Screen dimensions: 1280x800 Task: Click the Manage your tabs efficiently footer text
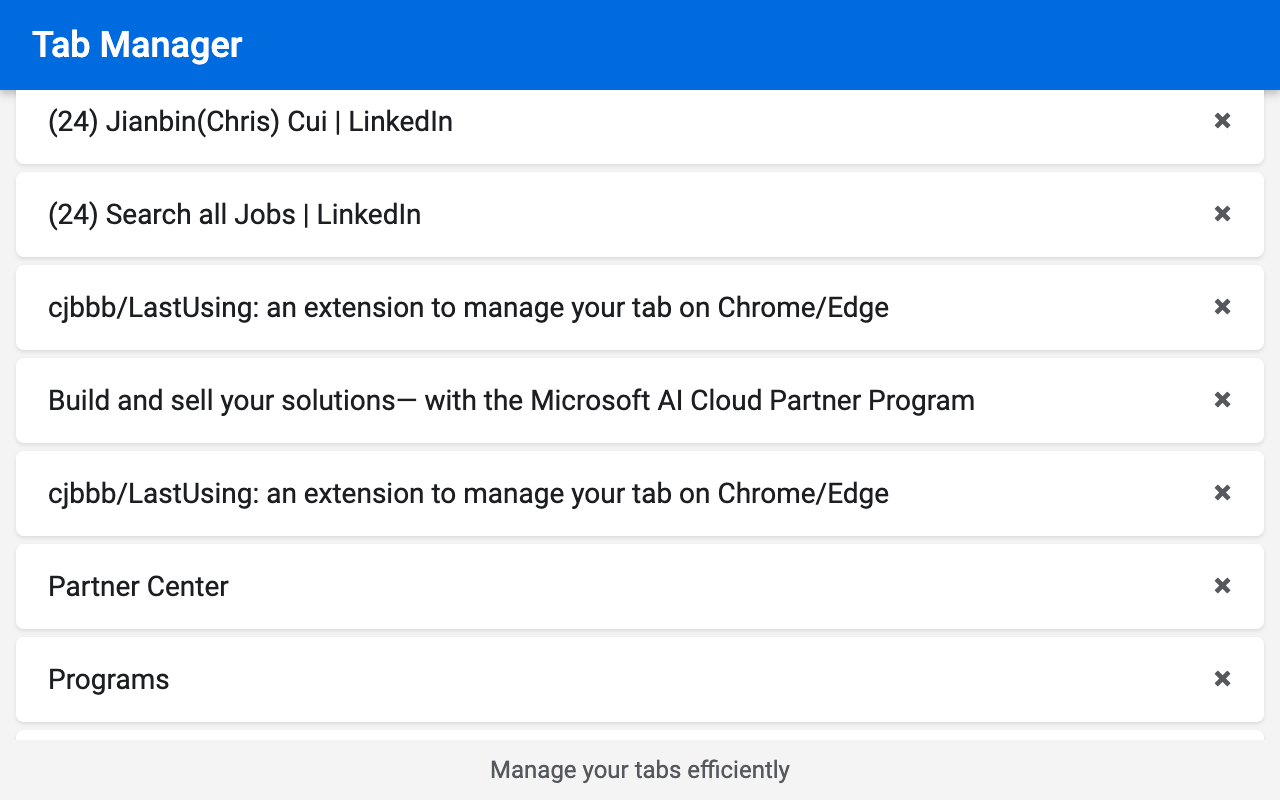640,770
